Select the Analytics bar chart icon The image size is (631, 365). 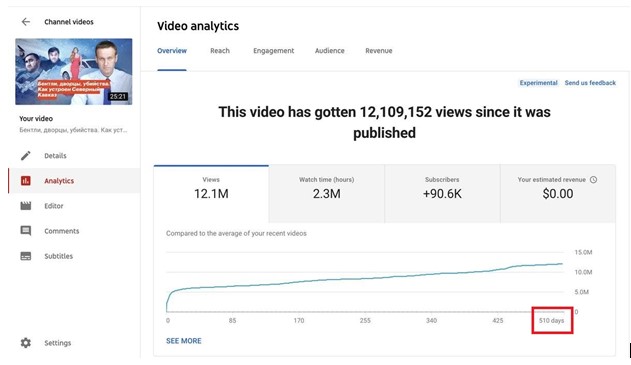tap(26, 181)
